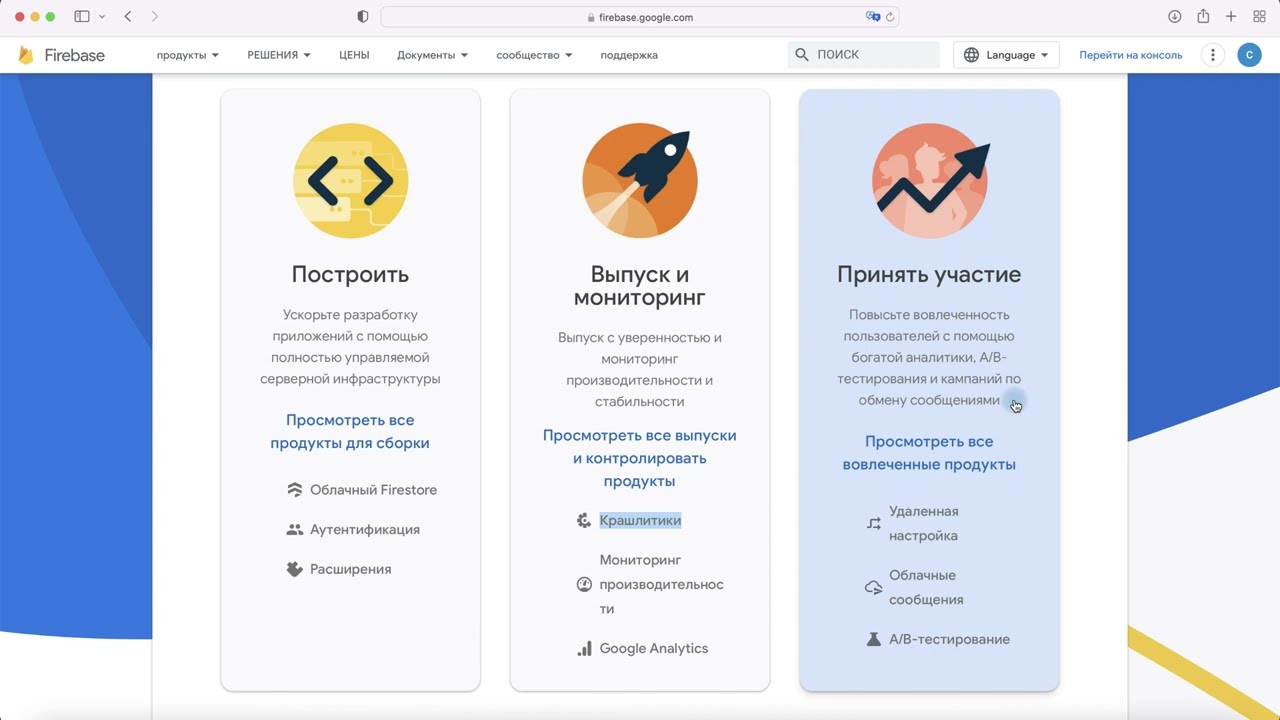Click Перейти на консоль link

tap(1130, 55)
